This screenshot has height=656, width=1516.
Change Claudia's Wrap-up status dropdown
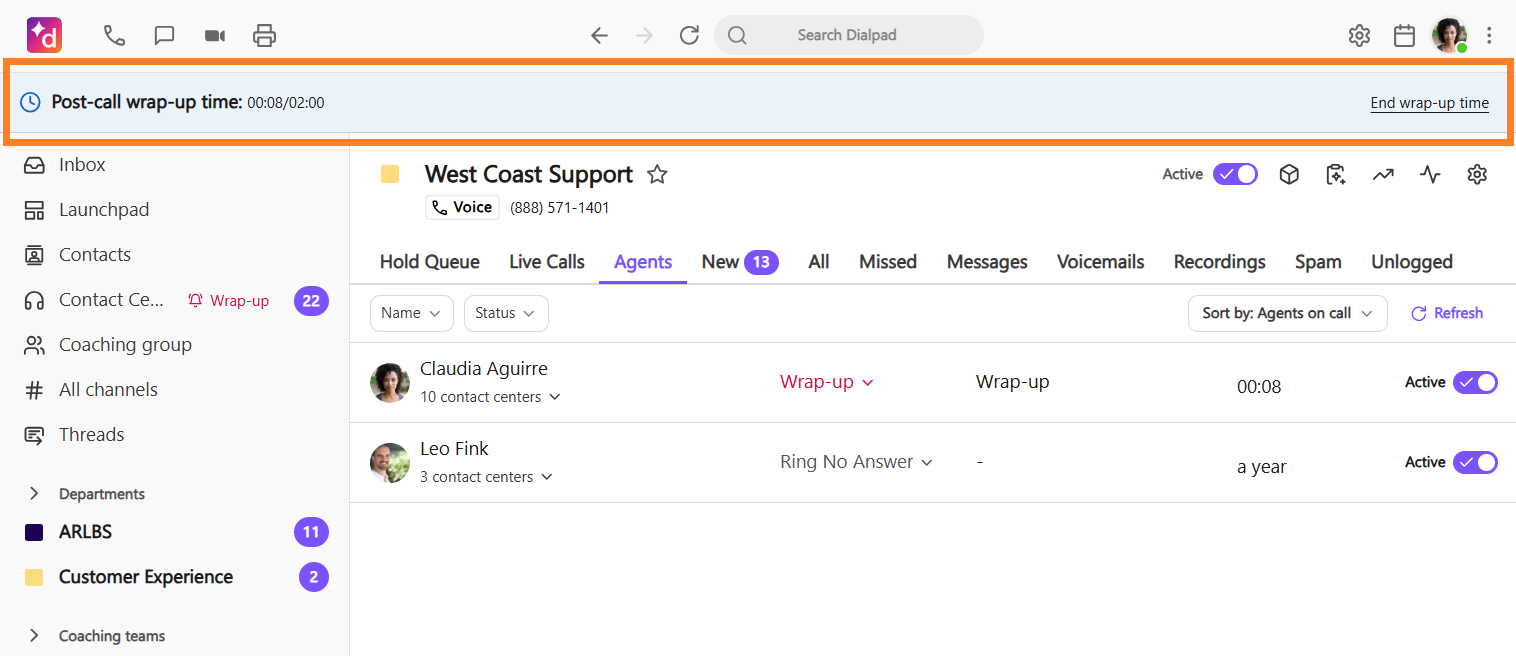pyautogui.click(x=827, y=382)
